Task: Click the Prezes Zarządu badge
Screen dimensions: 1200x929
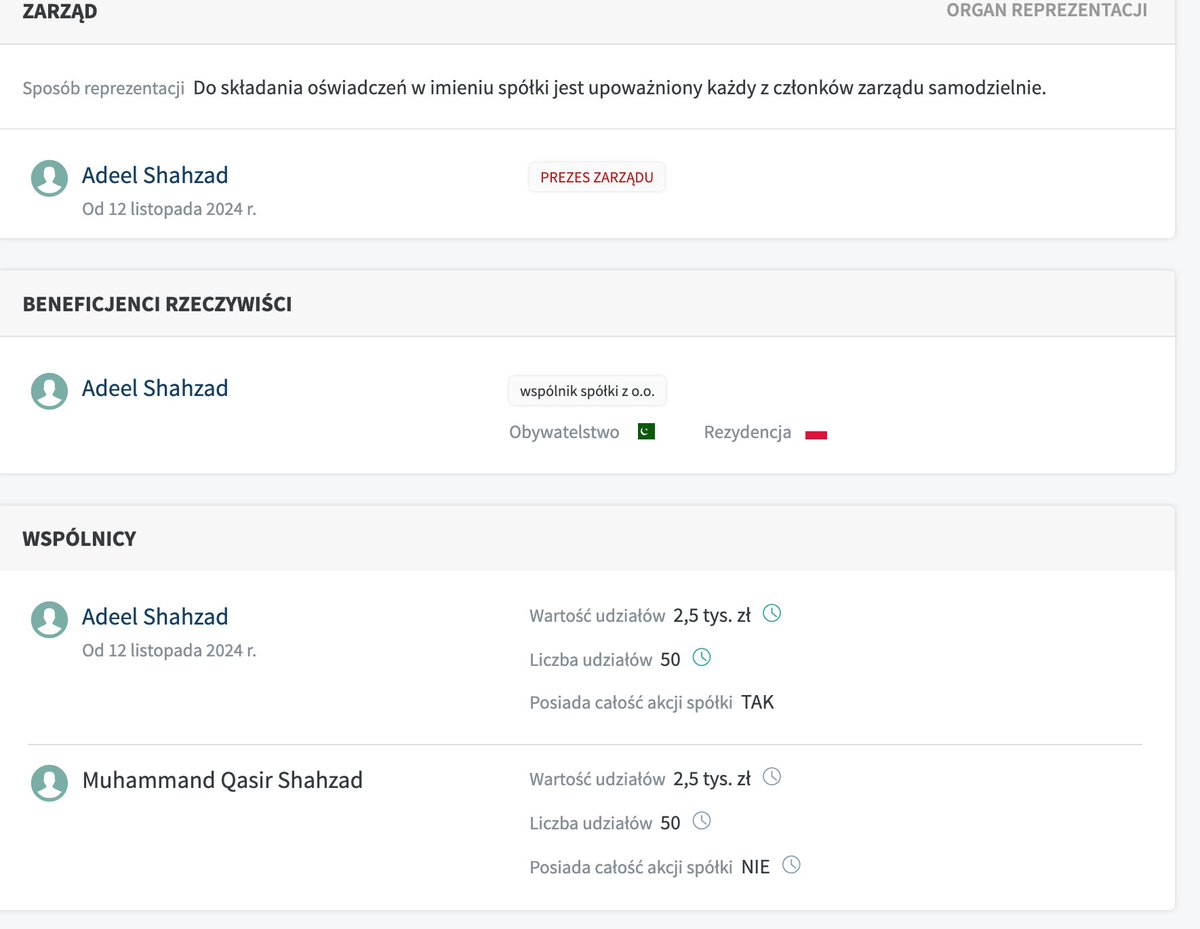Action: click(x=597, y=177)
